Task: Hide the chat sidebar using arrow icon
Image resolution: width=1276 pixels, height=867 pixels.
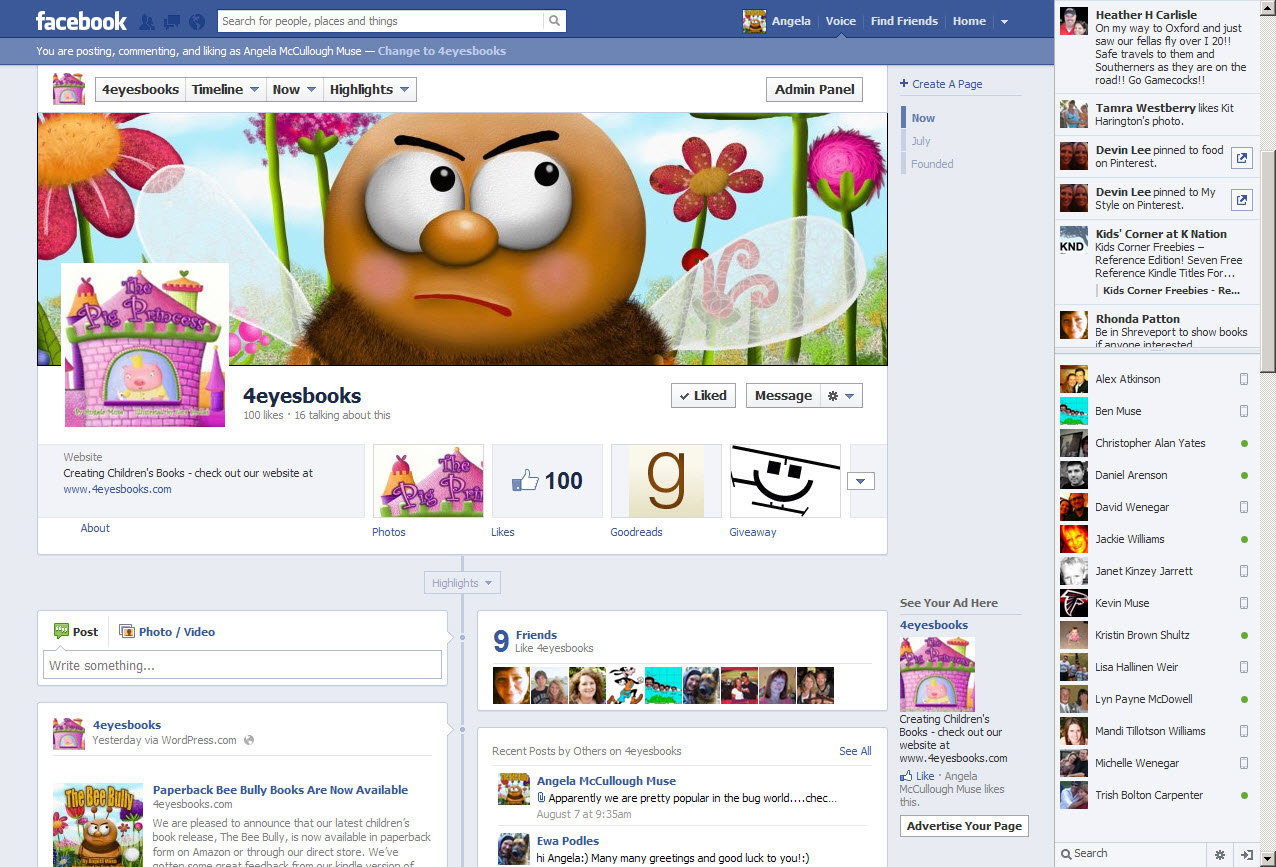Action: pos(1246,854)
